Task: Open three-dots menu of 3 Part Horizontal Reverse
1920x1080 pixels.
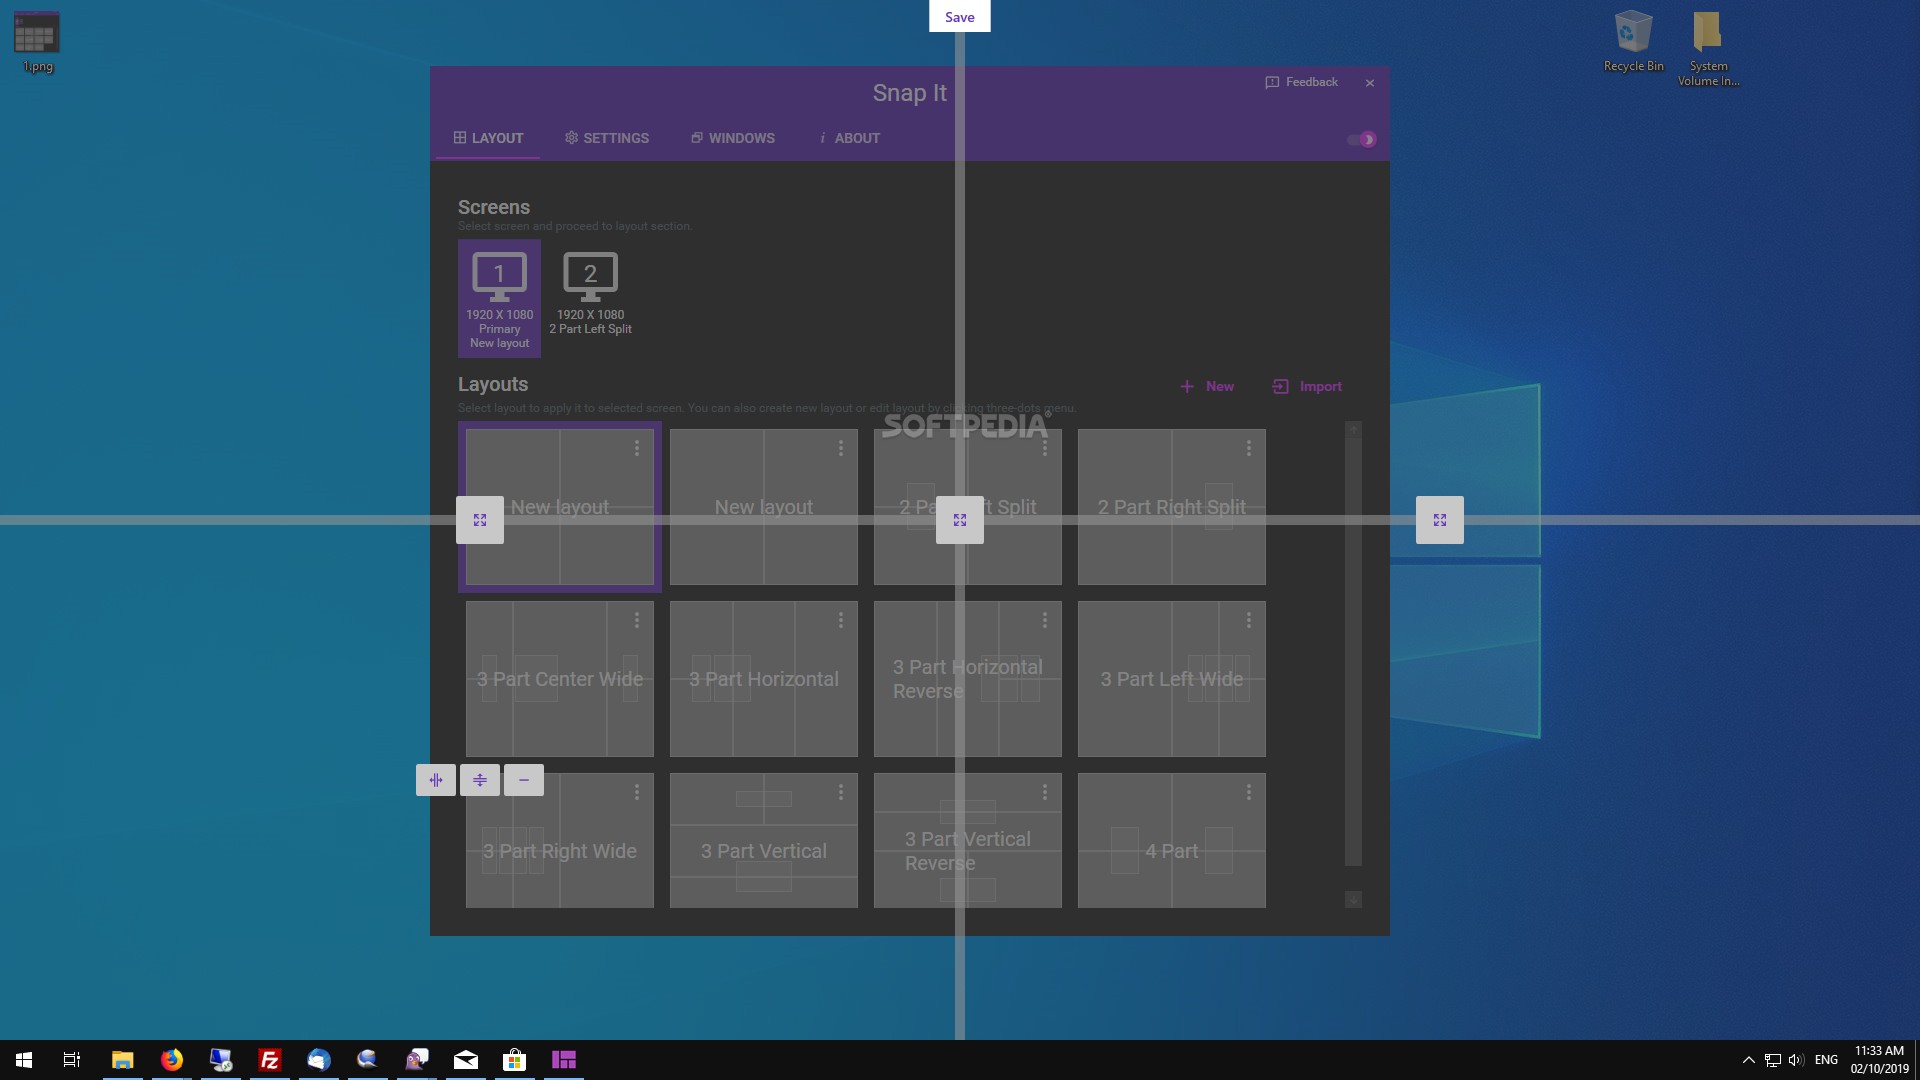Action: pyautogui.click(x=1045, y=620)
